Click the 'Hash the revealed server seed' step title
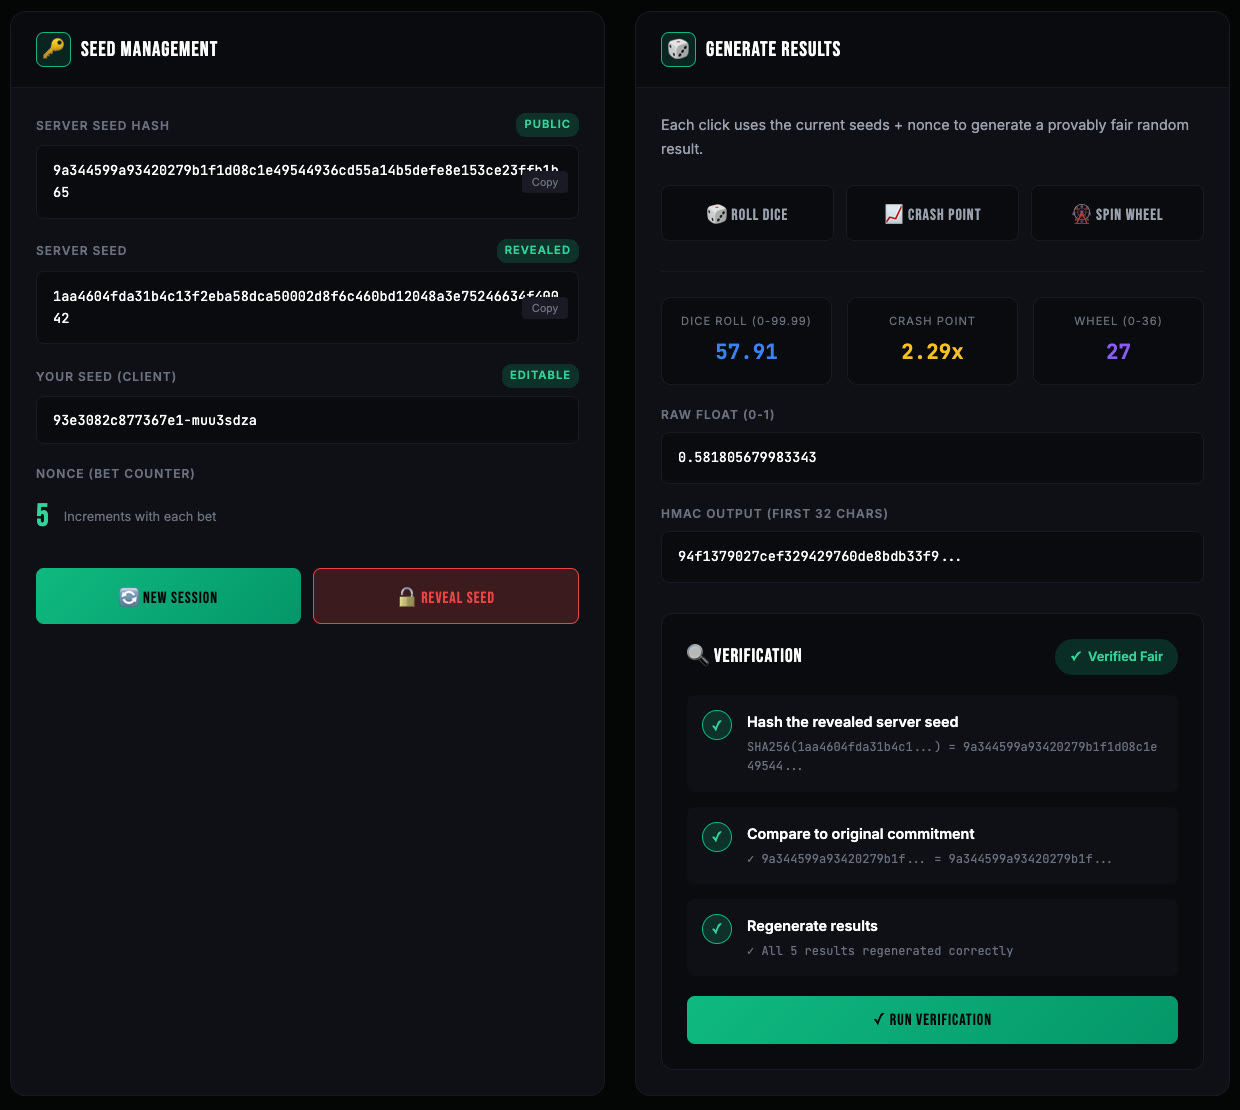 tap(852, 722)
